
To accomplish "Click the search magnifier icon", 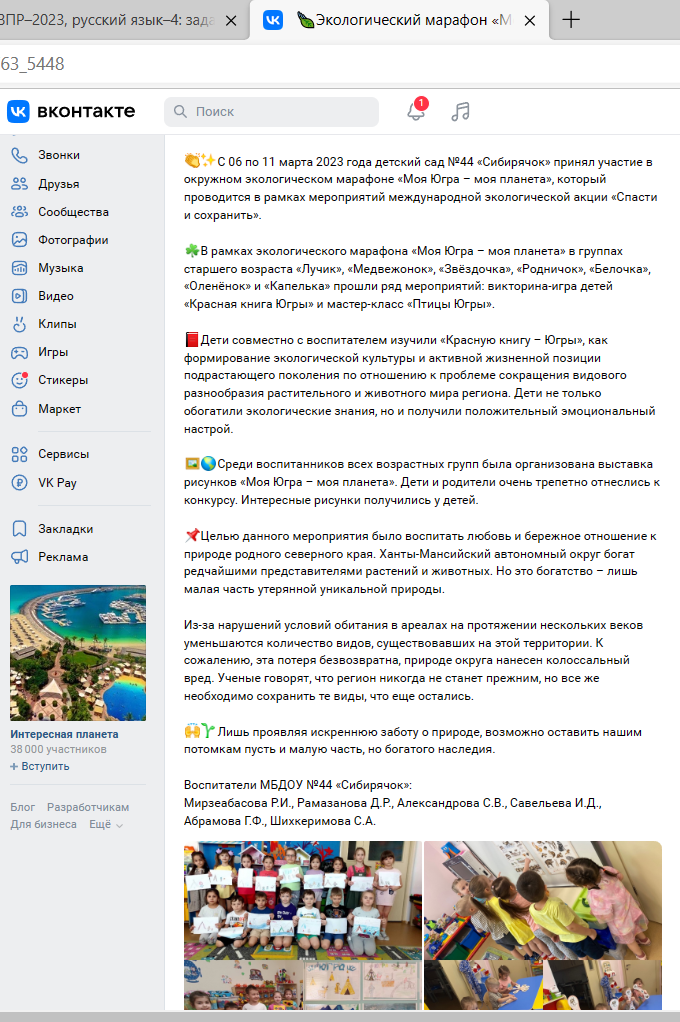I will (x=181, y=111).
